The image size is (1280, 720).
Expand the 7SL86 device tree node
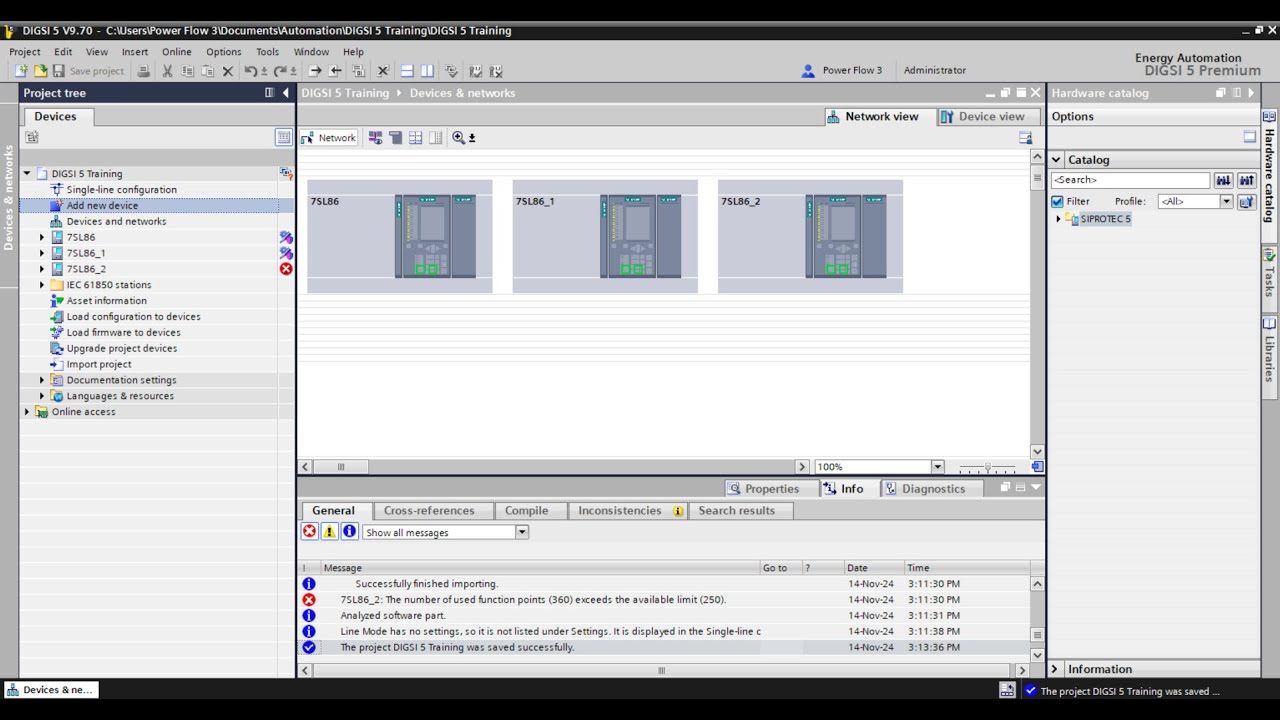(42, 238)
